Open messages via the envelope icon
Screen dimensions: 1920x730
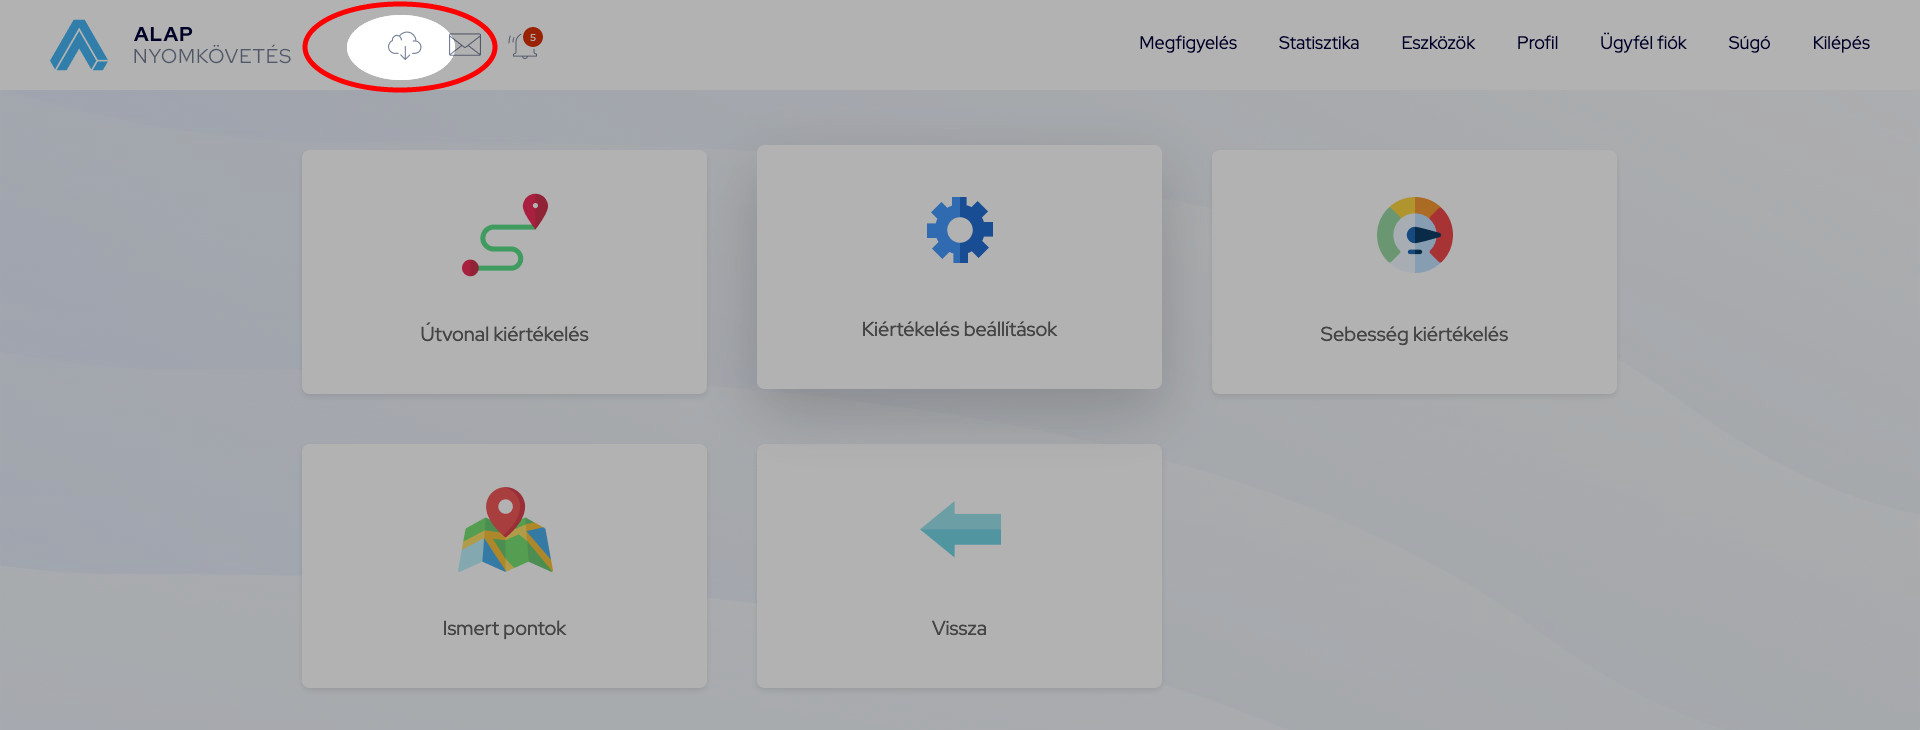[465, 45]
